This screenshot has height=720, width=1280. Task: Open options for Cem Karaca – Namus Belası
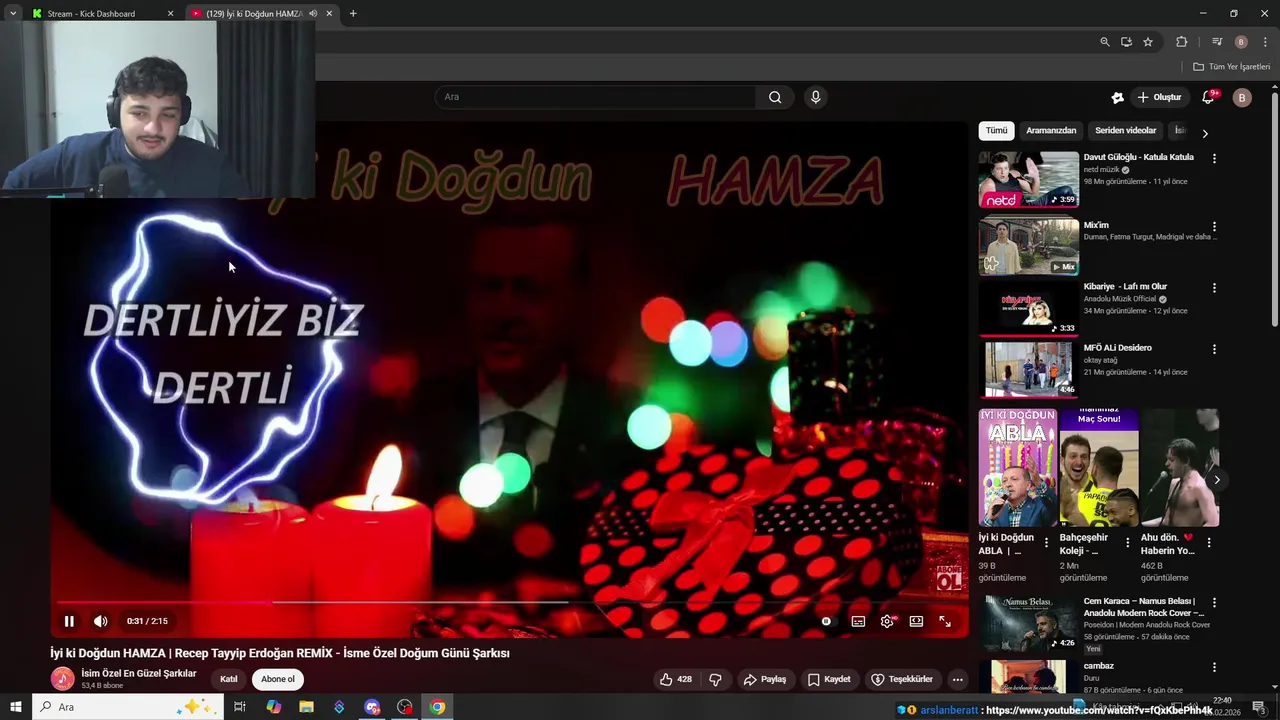tap(1214, 603)
